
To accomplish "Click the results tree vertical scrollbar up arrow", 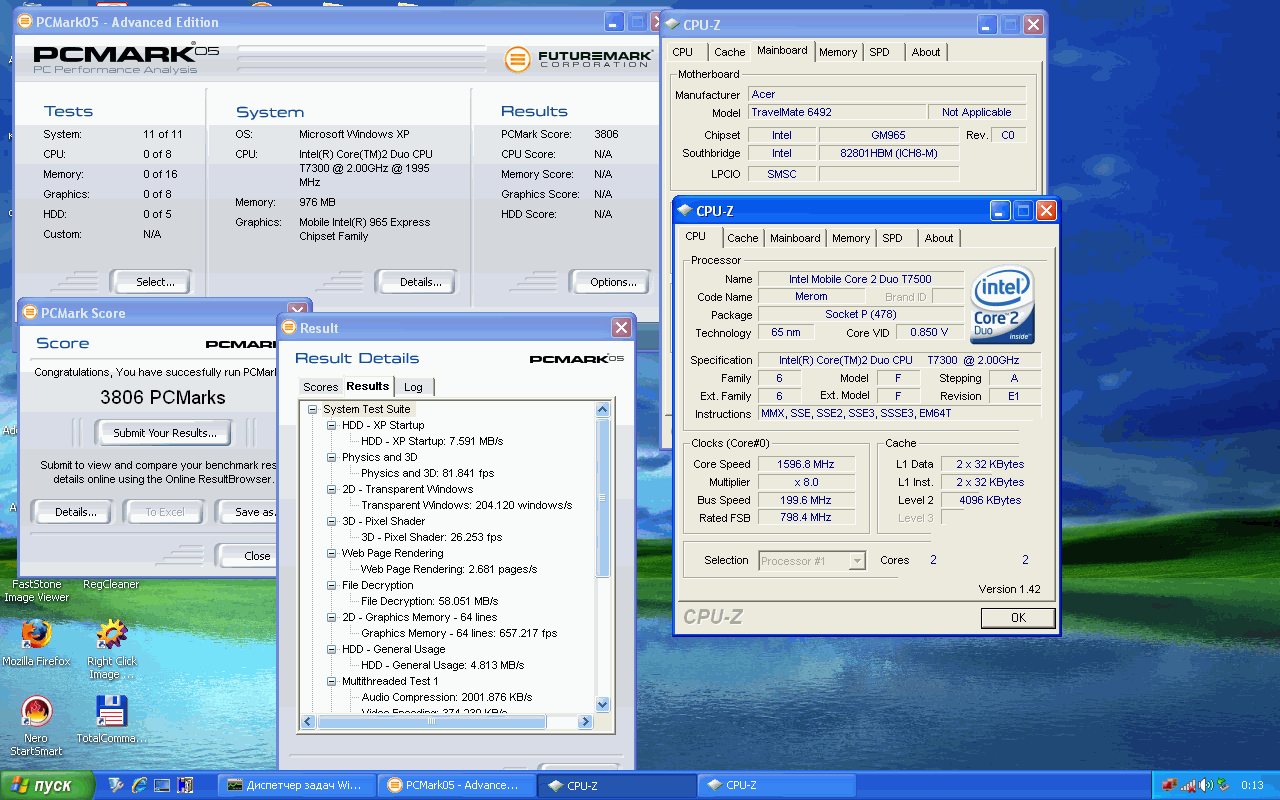I will (602, 409).
